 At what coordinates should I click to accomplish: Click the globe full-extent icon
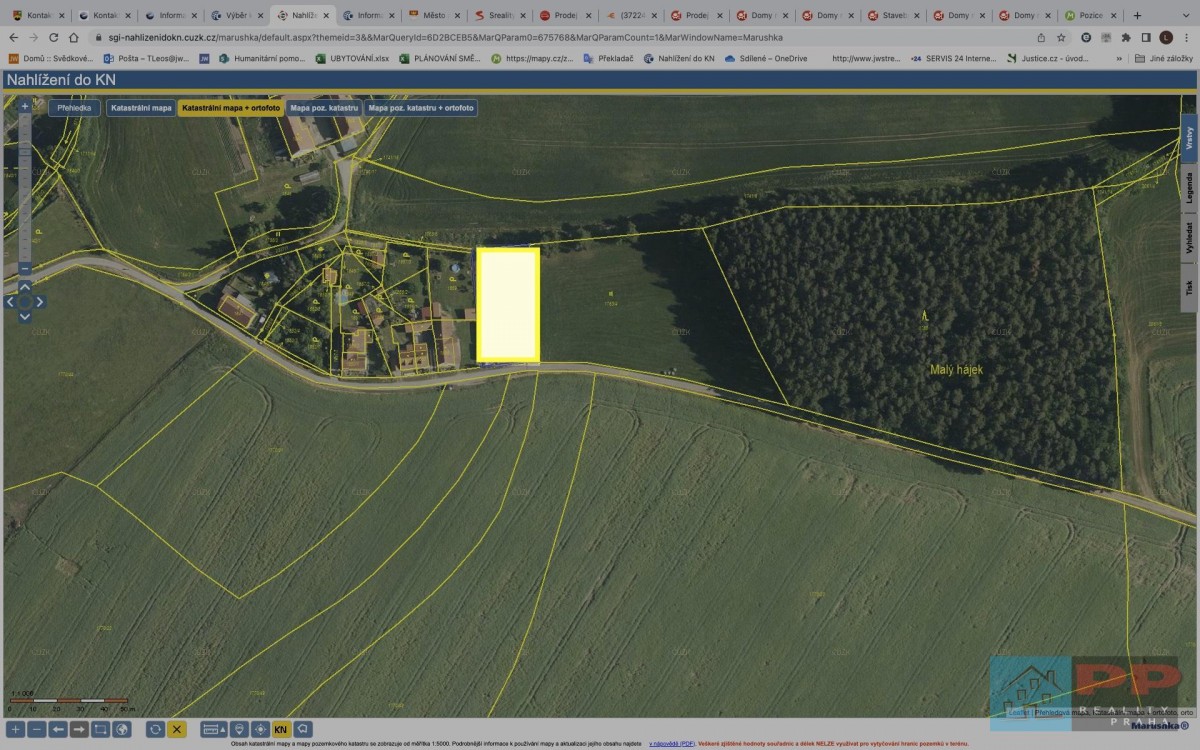tap(121, 730)
